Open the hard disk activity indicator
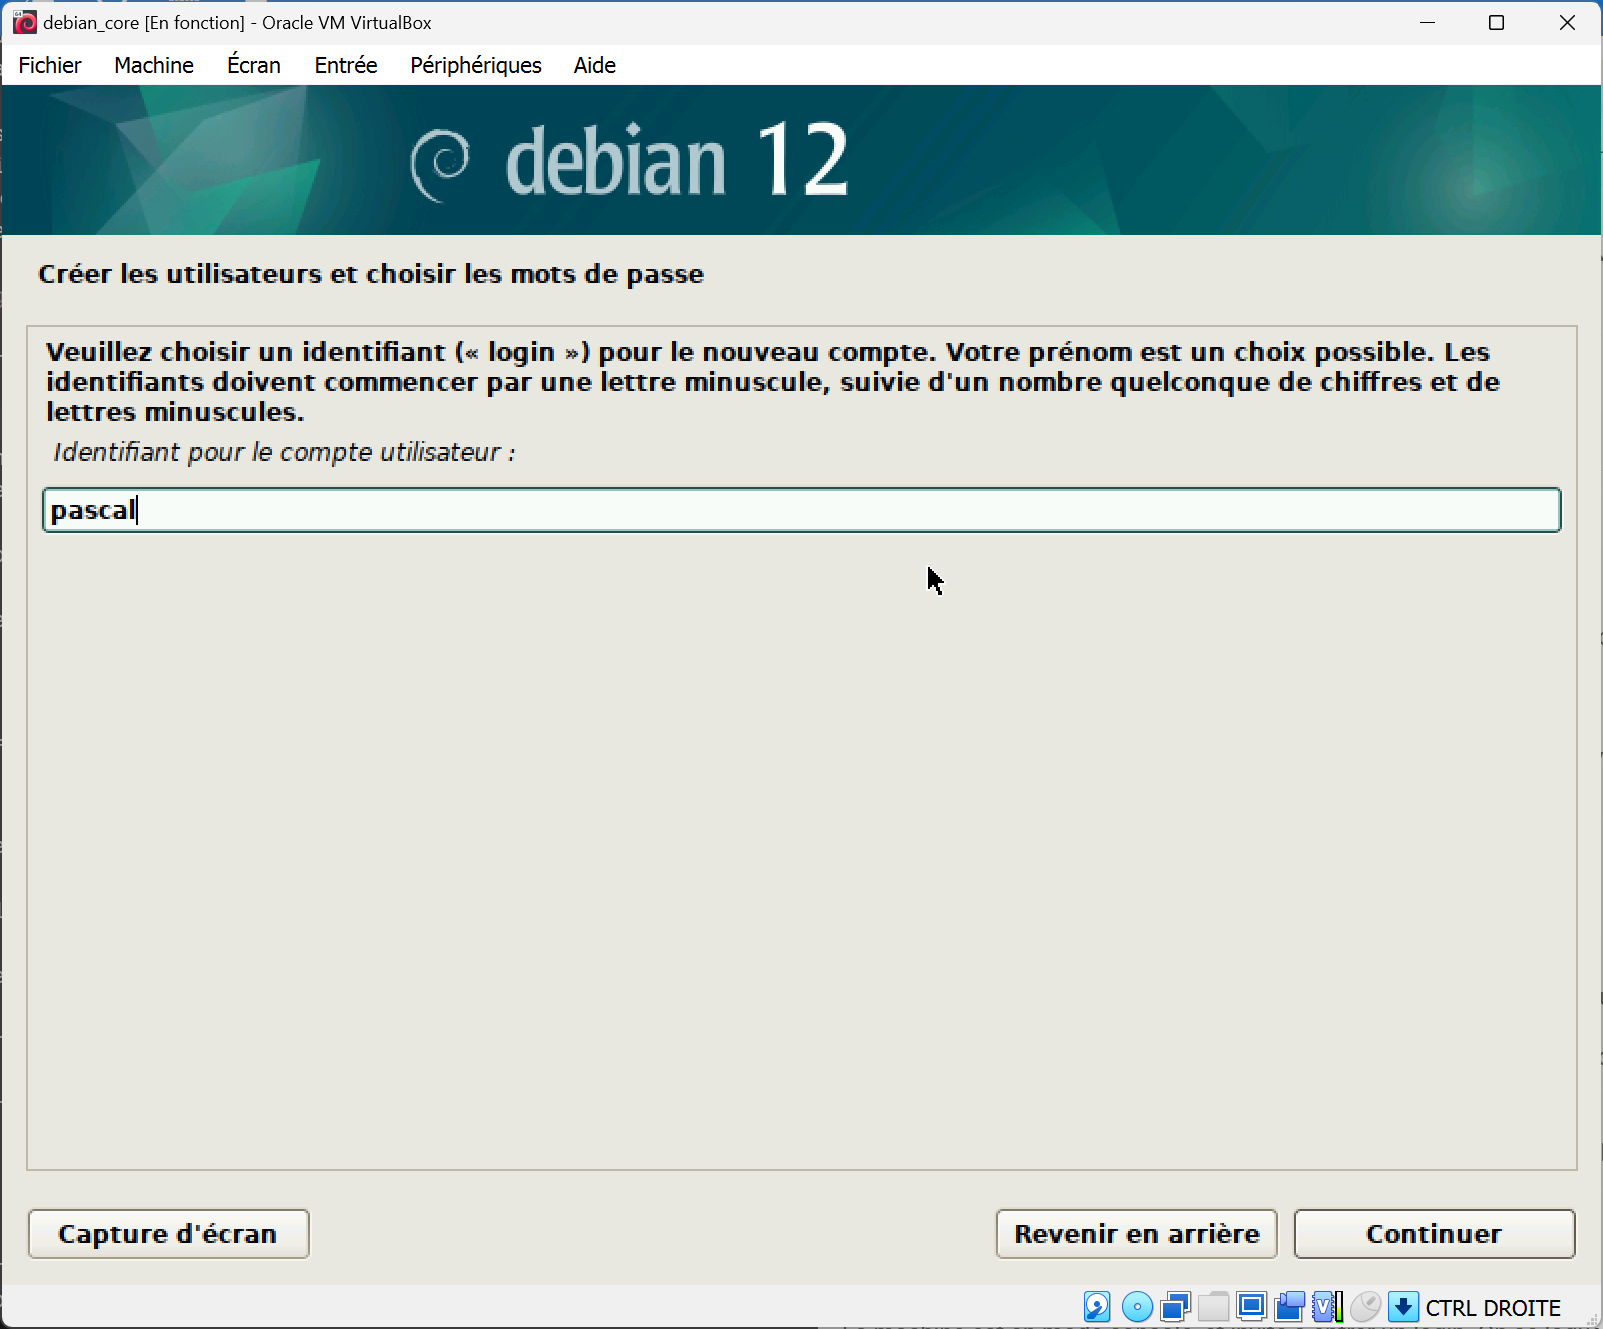1603x1329 pixels. point(1097,1307)
